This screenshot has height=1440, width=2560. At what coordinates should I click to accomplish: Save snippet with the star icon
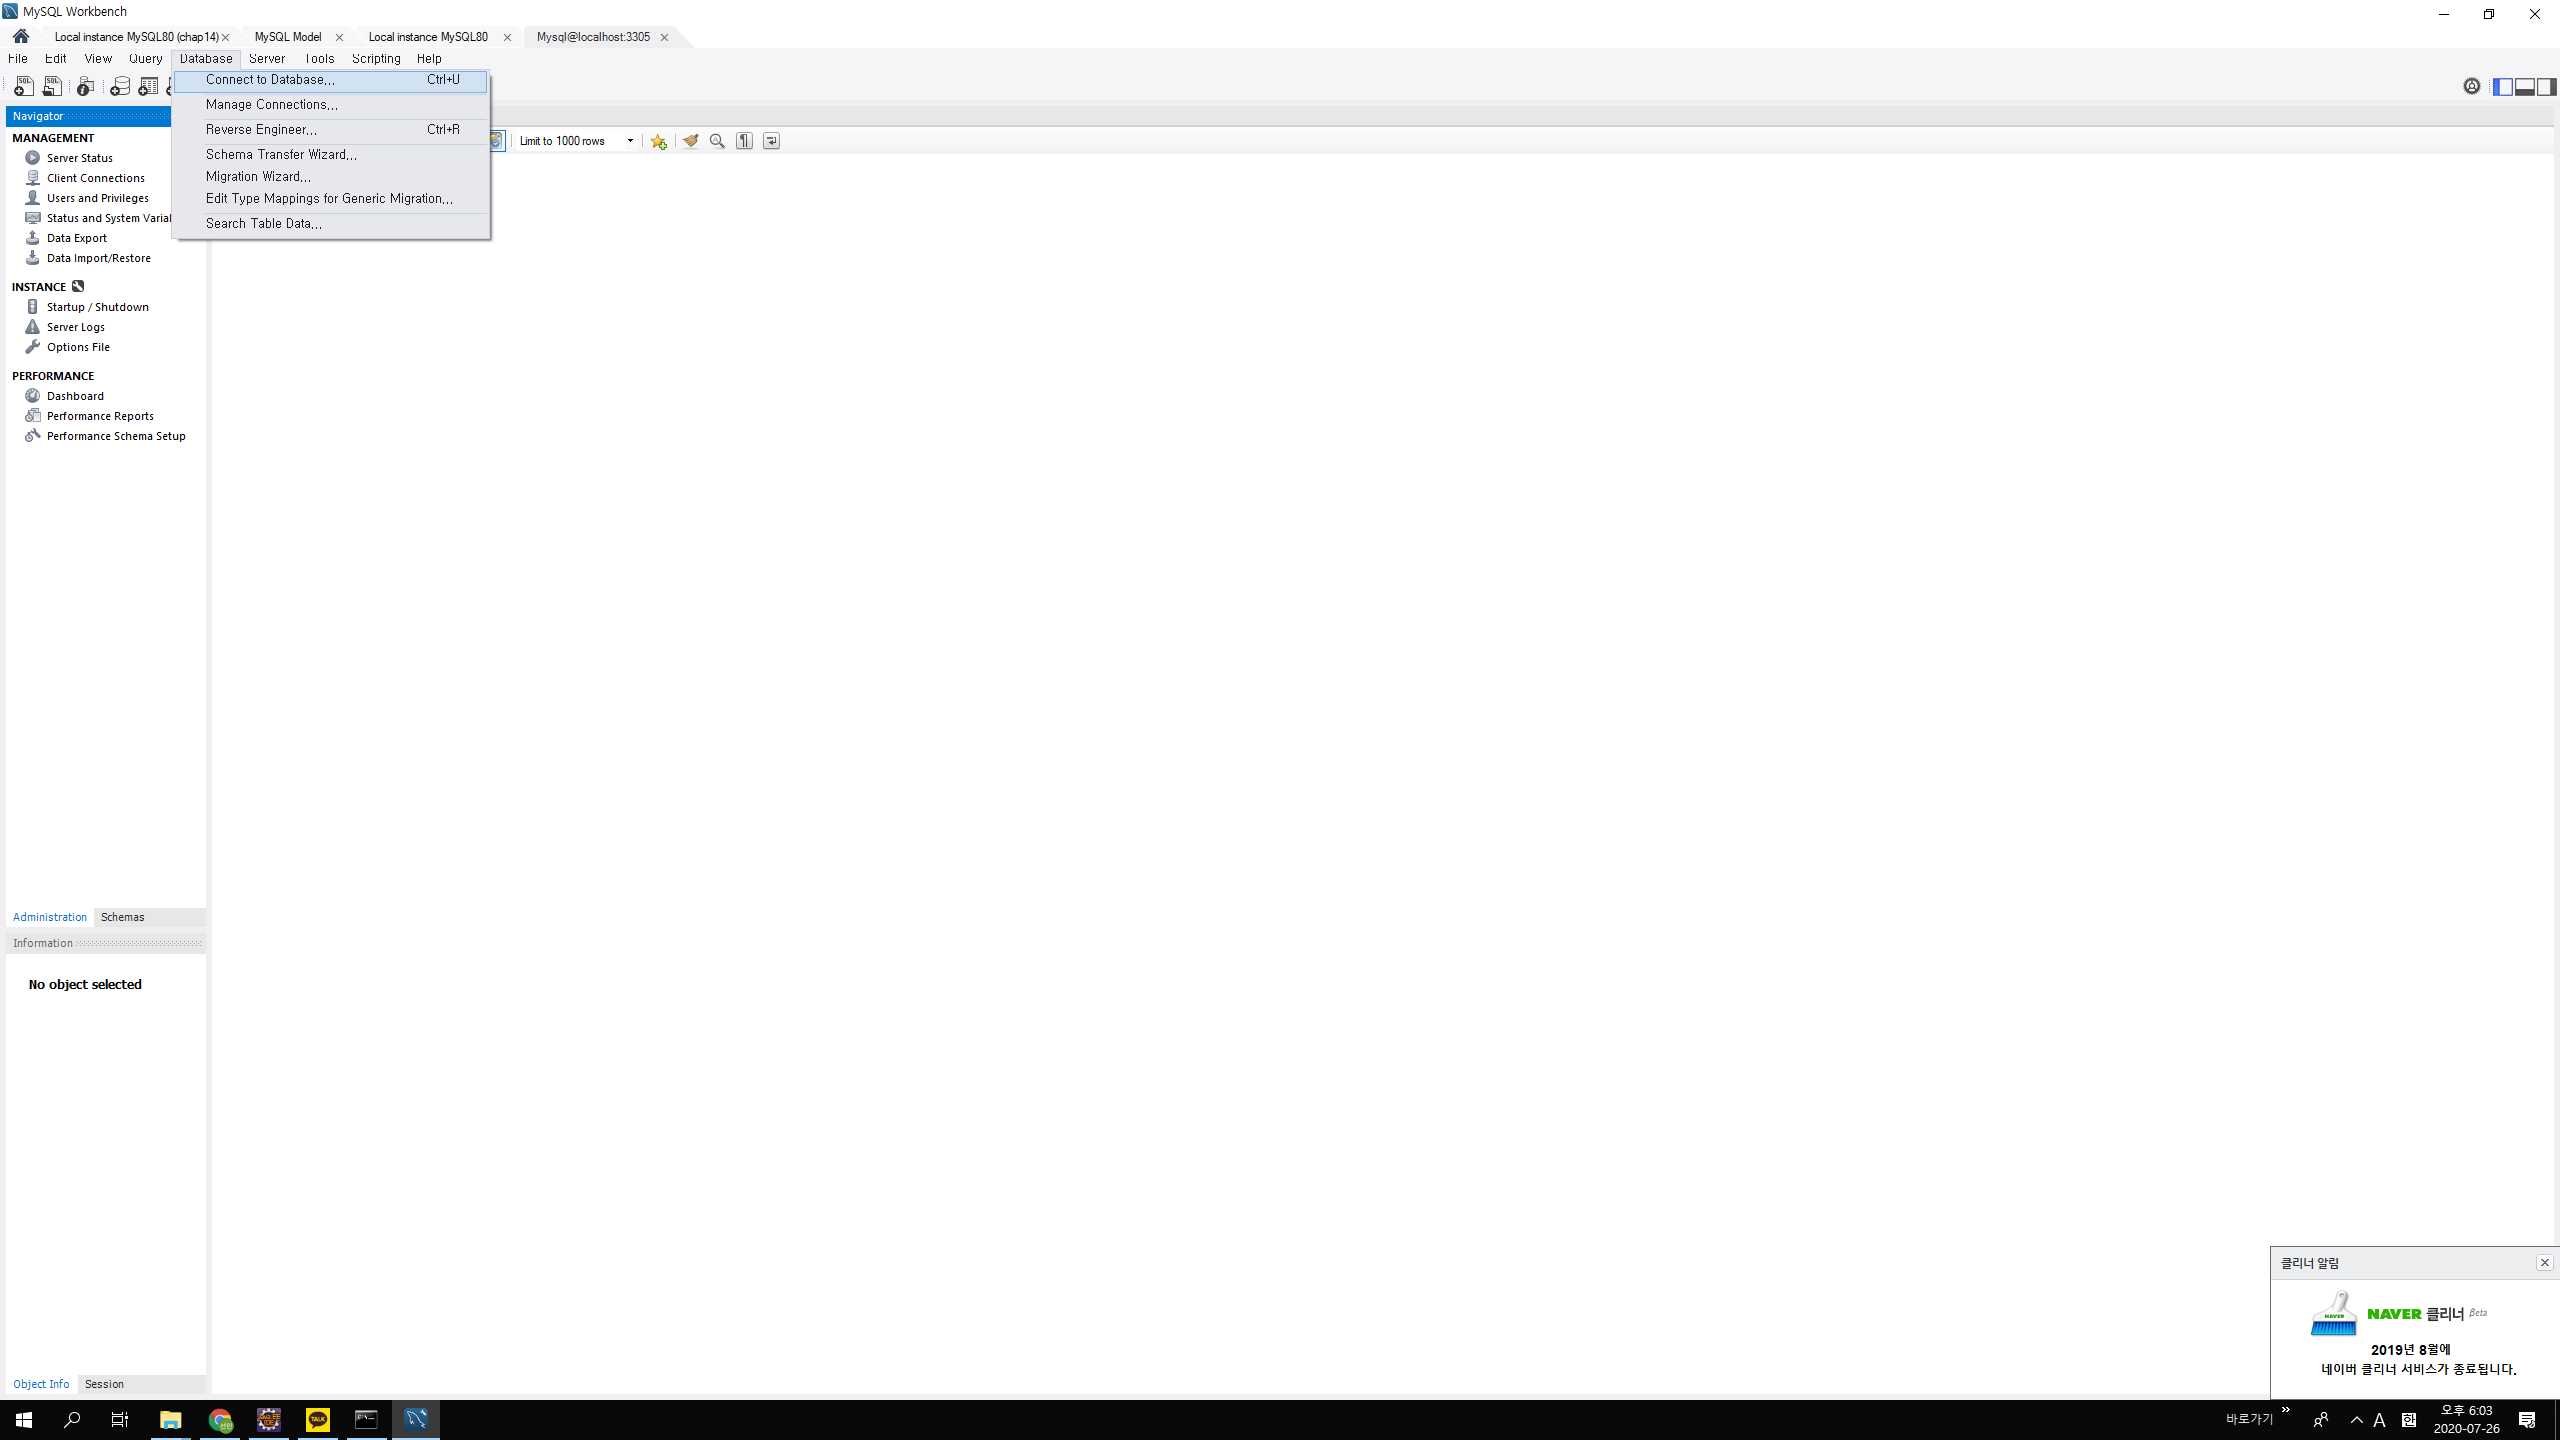658,141
